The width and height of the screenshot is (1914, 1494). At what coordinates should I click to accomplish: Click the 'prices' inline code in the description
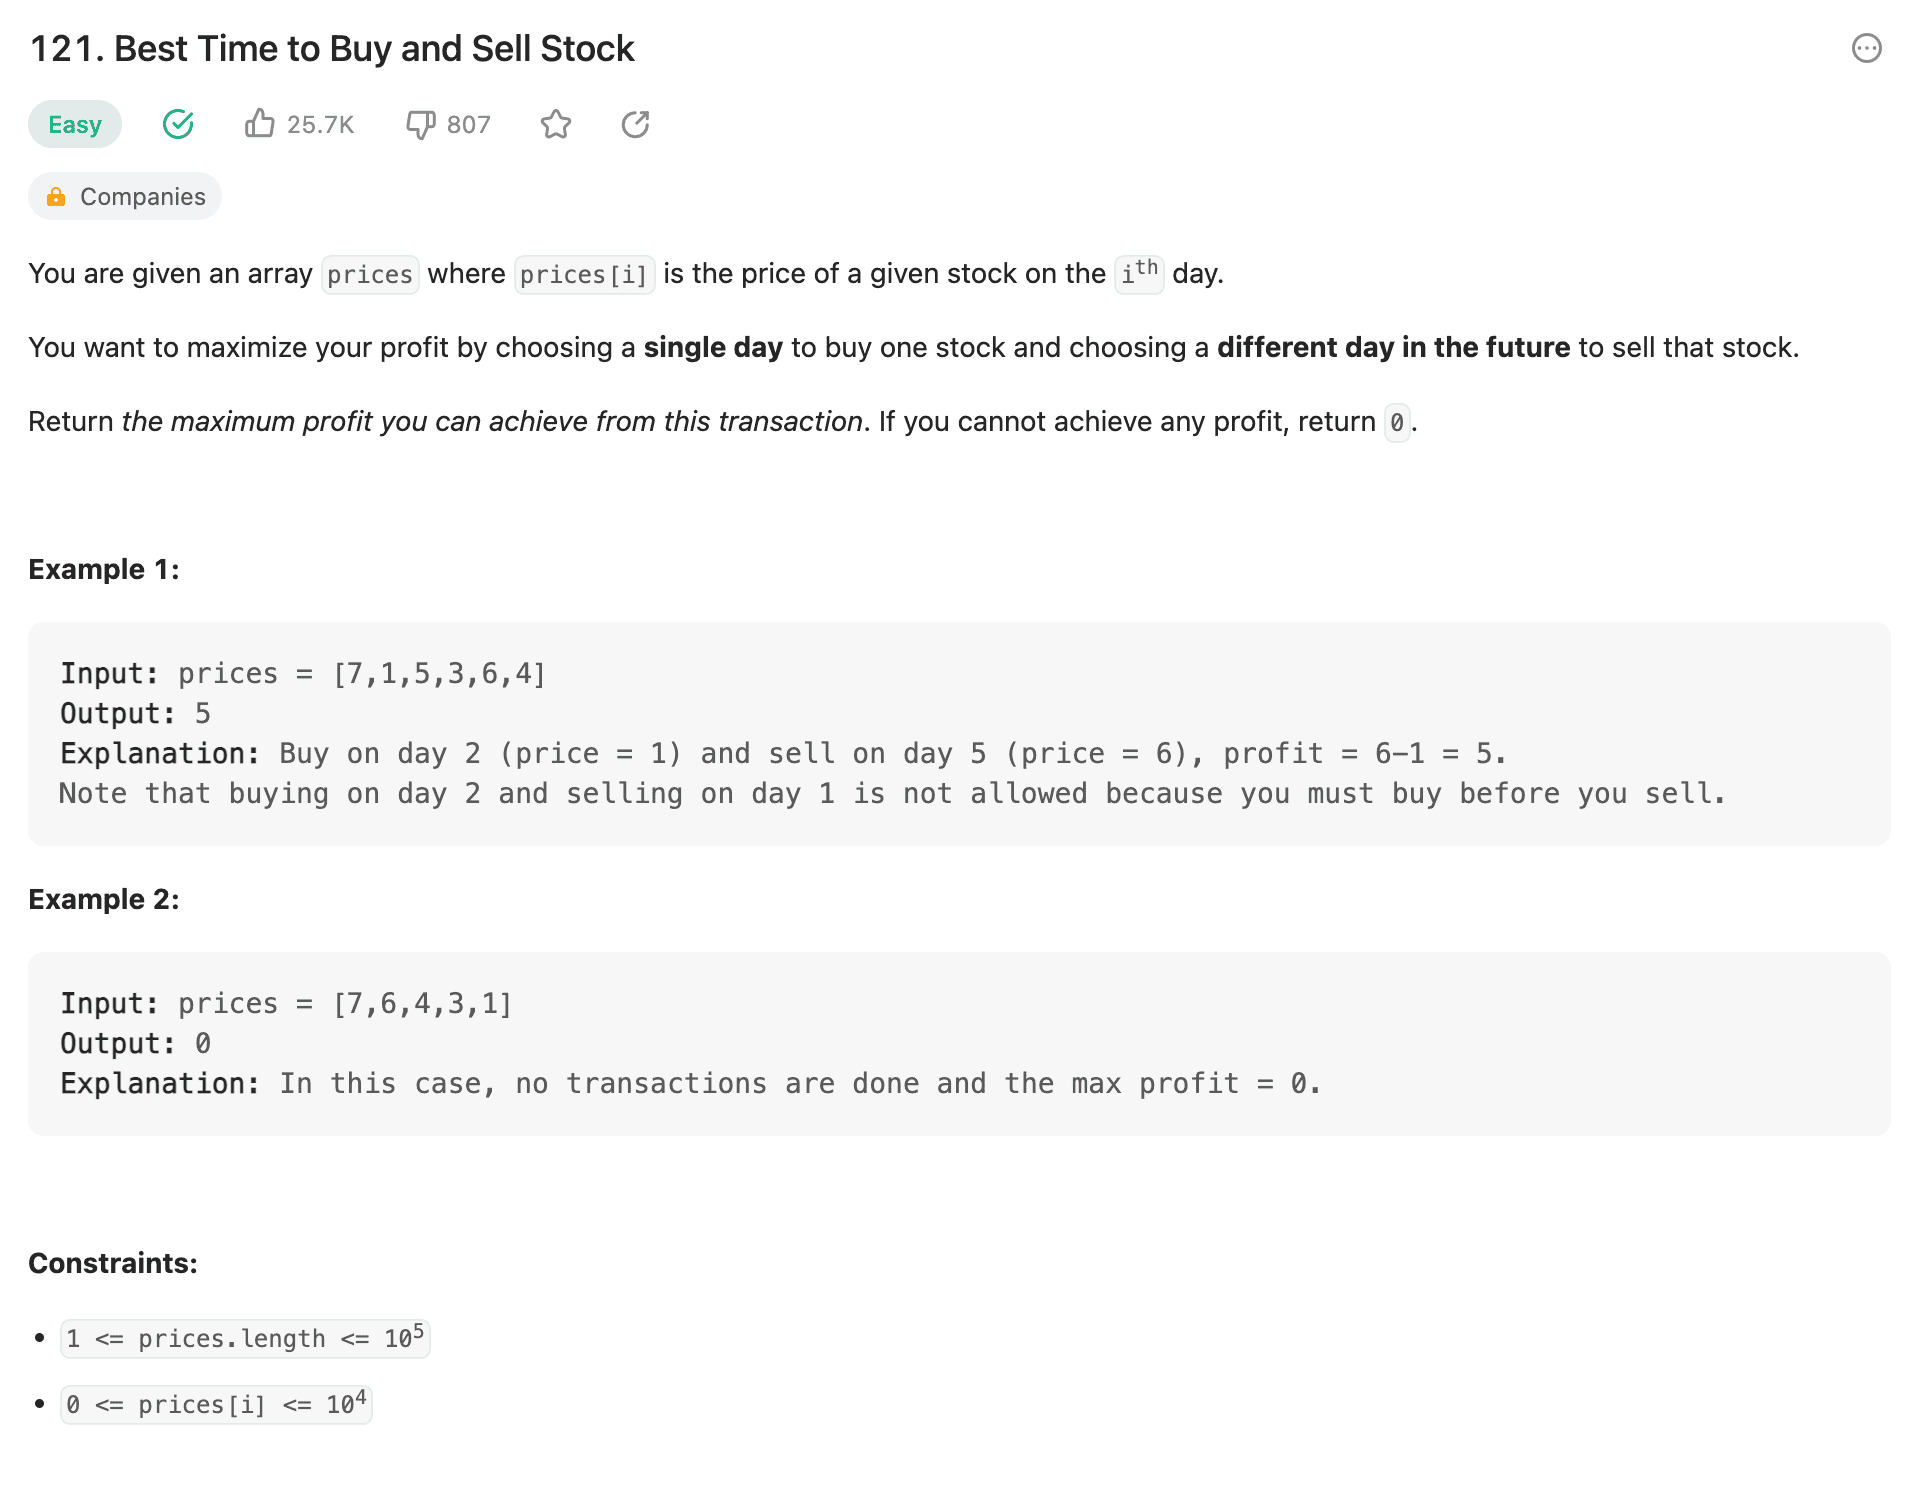click(370, 274)
